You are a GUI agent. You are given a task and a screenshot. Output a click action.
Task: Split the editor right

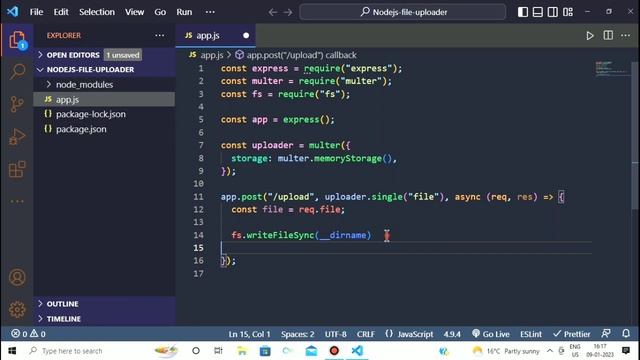click(x=608, y=36)
